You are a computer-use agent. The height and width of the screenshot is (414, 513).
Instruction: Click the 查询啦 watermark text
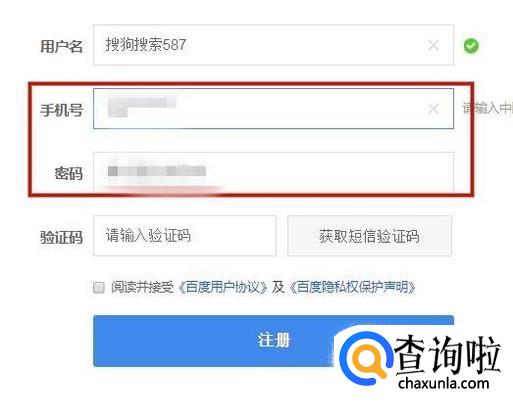coord(447,355)
